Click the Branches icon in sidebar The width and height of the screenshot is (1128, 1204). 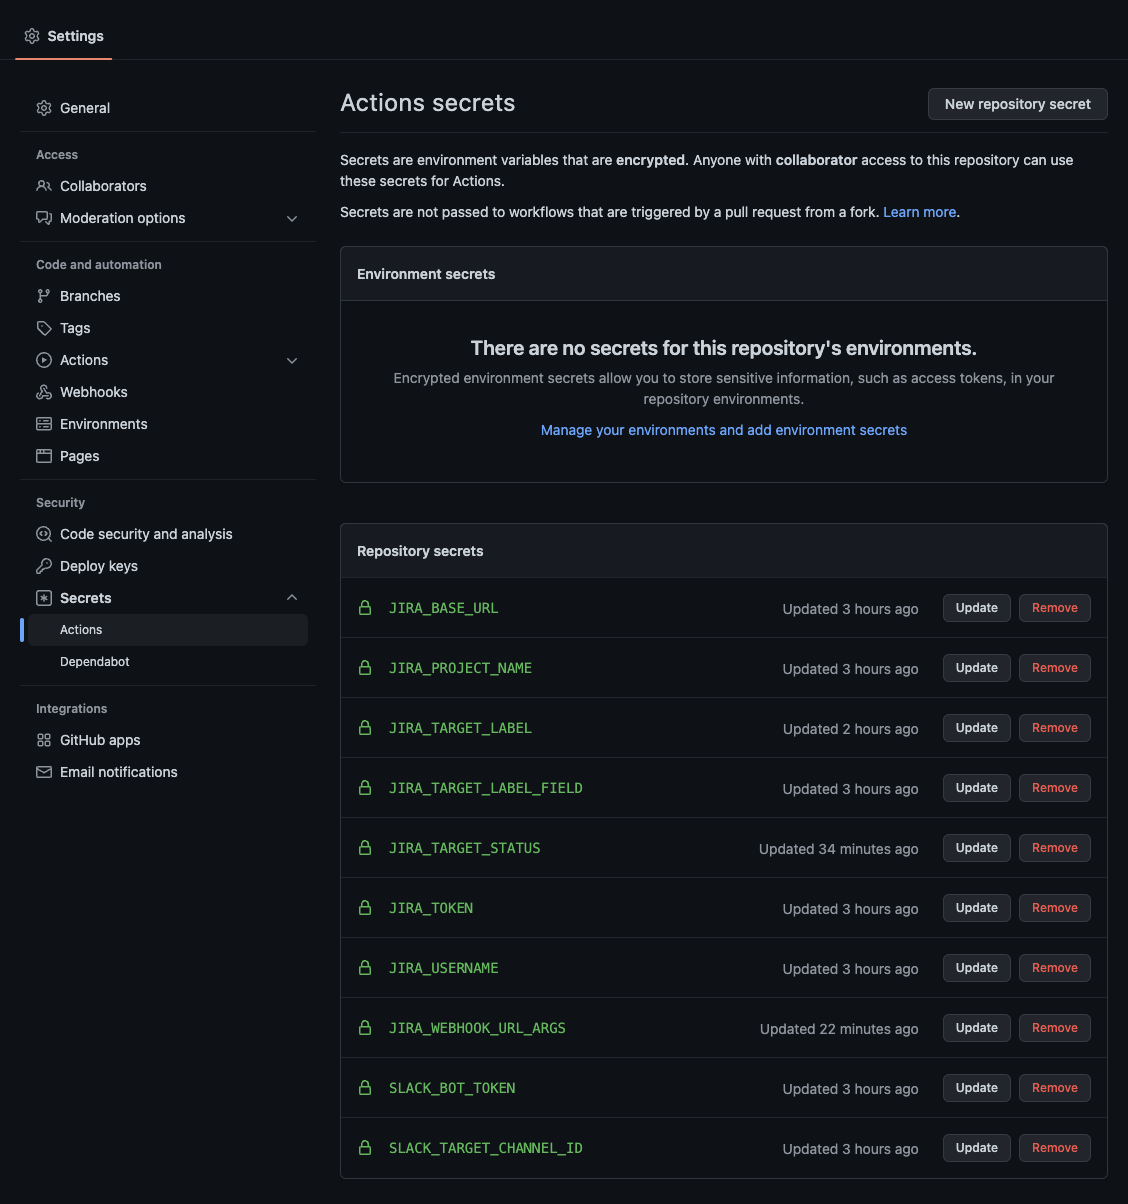point(44,296)
